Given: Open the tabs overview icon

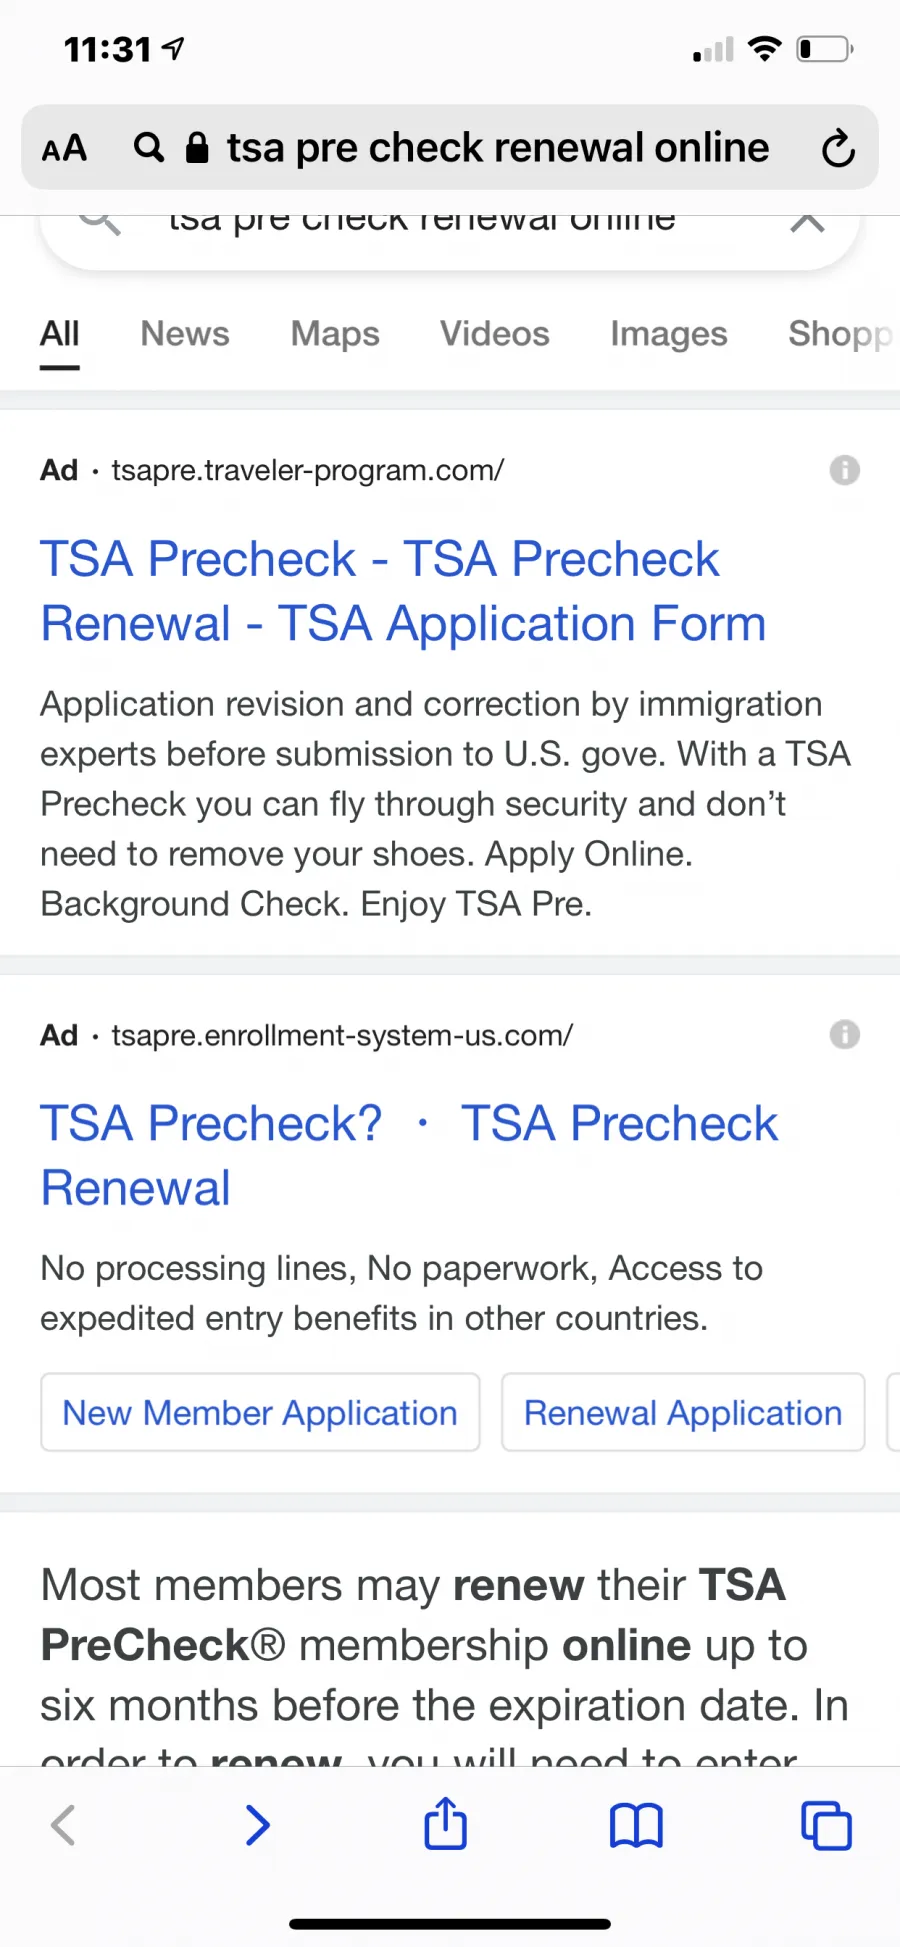Looking at the screenshot, I should pos(826,1825).
